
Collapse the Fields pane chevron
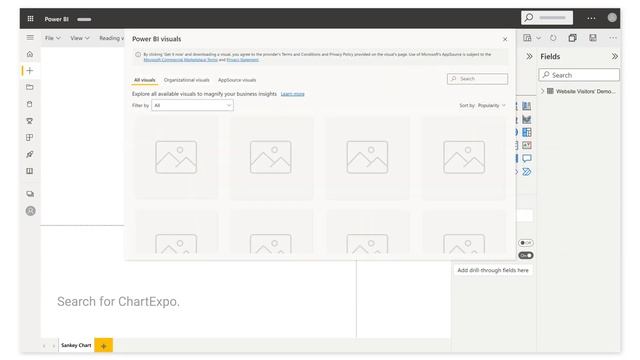pyautogui.click(x=615, y=56)
